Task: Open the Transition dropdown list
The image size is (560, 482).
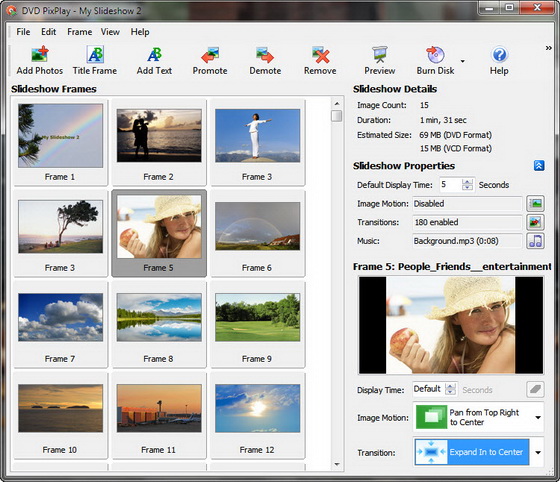Action: pos(538,452)
